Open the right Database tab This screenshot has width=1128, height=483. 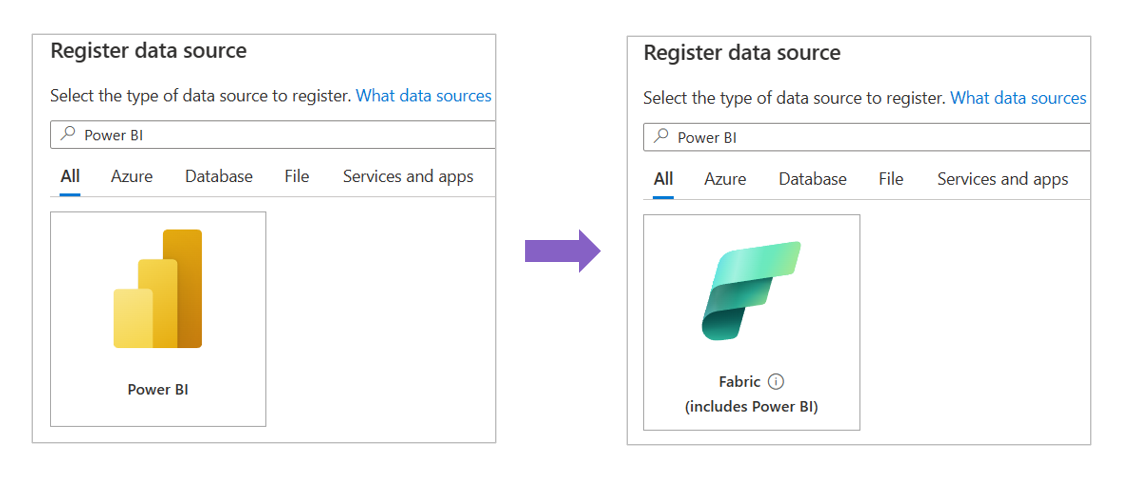coord(813,179)
